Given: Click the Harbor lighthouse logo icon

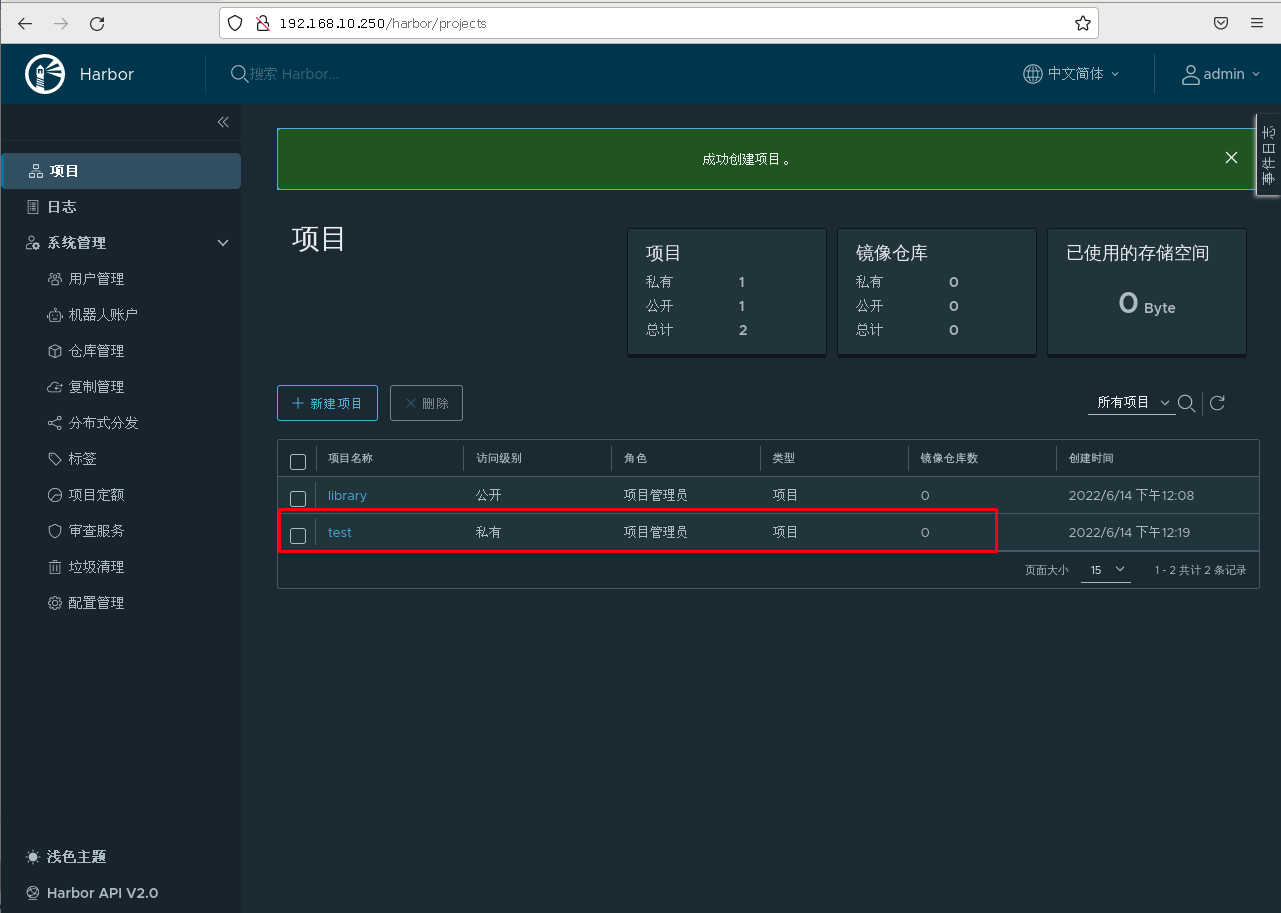Looking at the screenshot, I should [45, 74].
